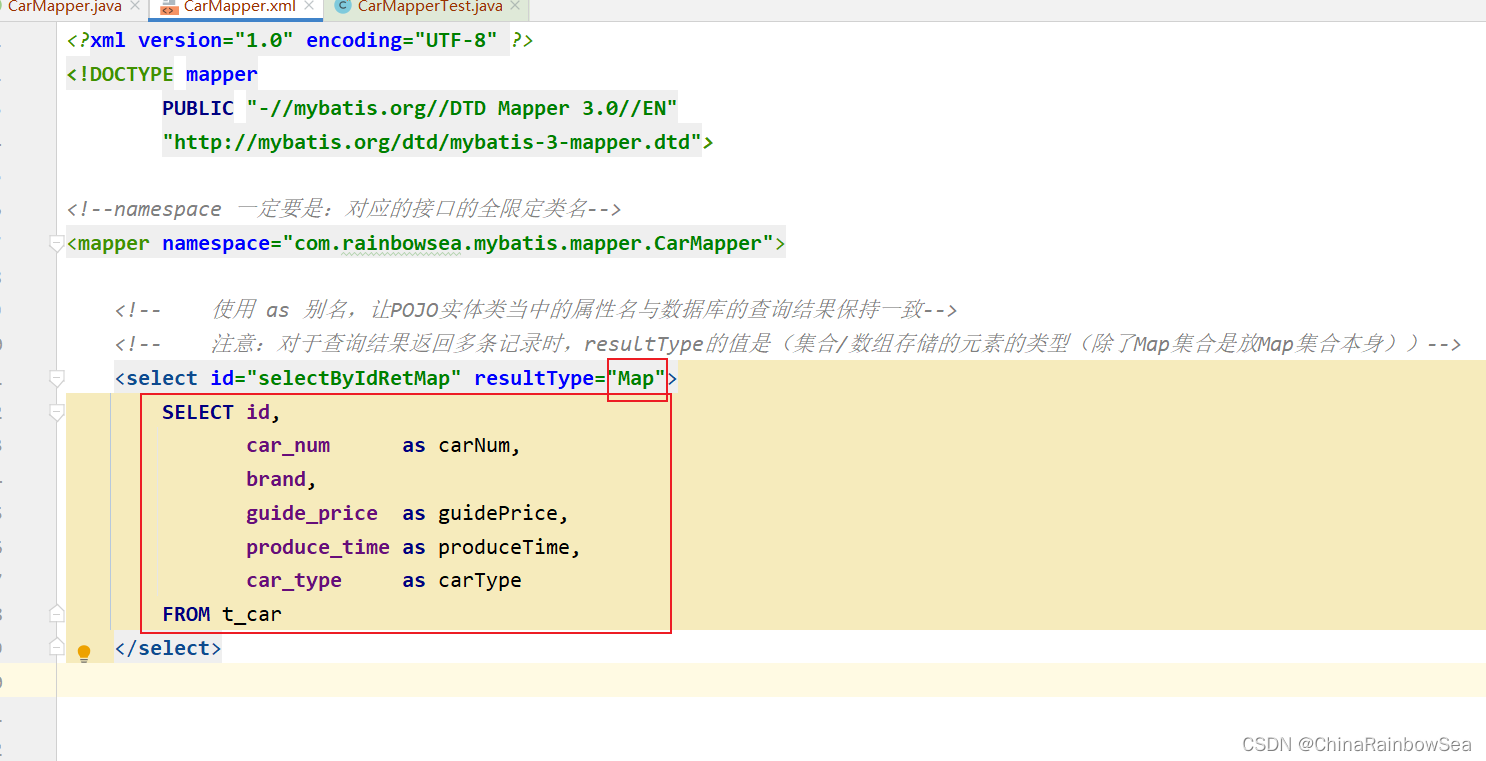
Task: Collapse the mapper namespace element fold
Action: pos(57,244)
